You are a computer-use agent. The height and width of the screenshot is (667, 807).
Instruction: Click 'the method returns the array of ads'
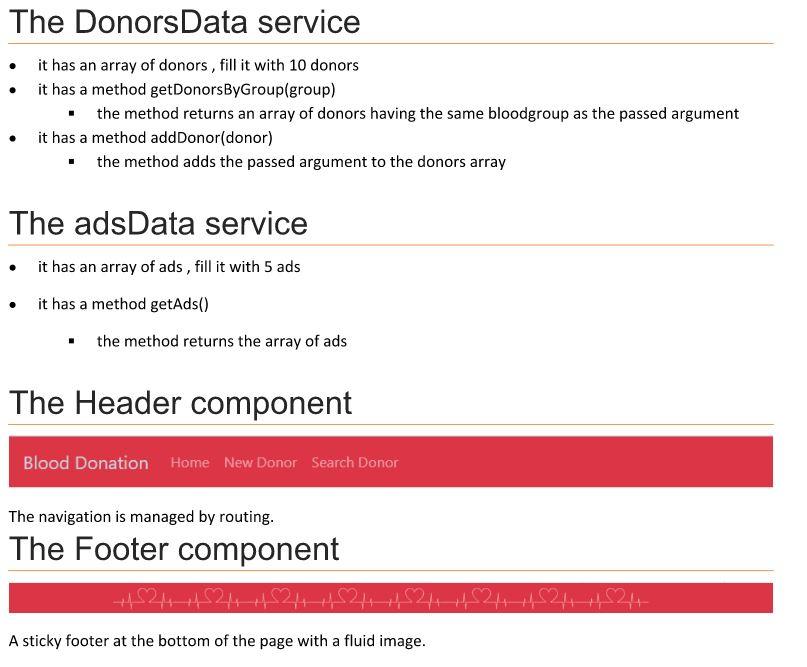(x=222, y=341)
